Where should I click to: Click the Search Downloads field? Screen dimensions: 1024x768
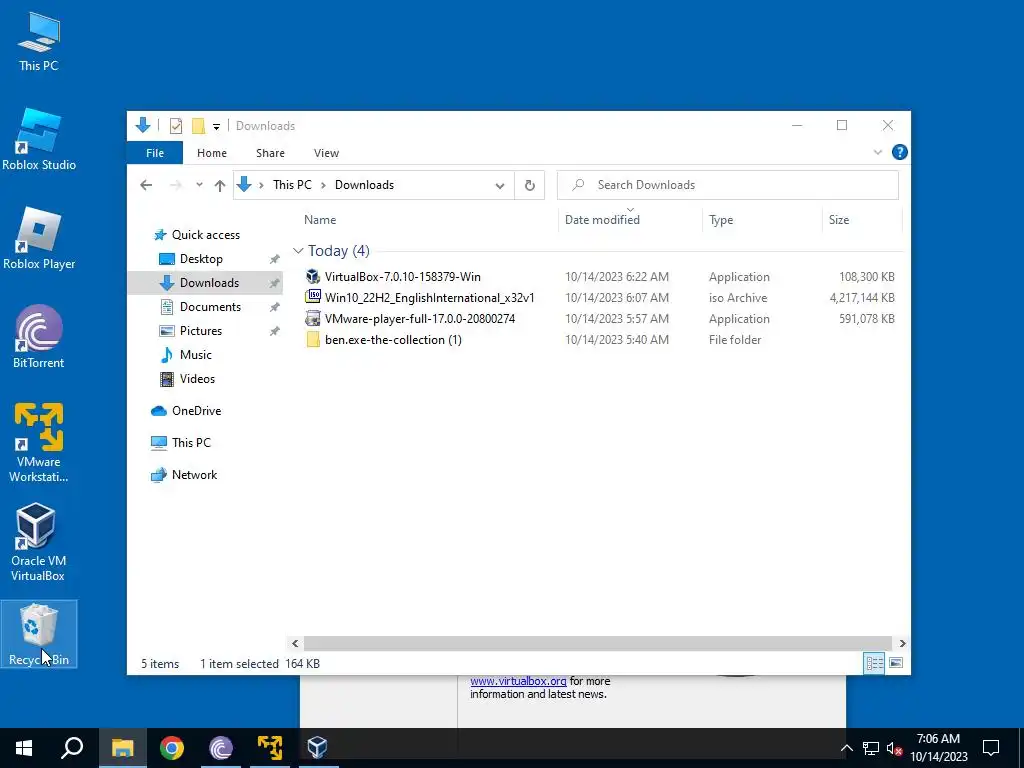click(728, 185)
